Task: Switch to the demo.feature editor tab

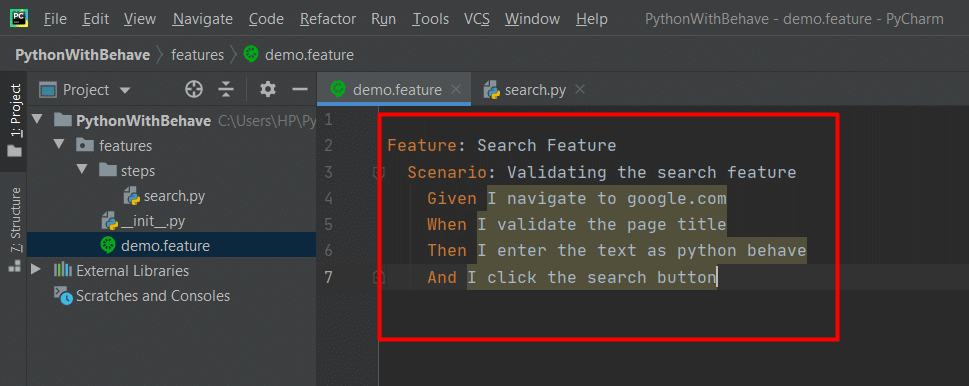Action: [394, 90]
